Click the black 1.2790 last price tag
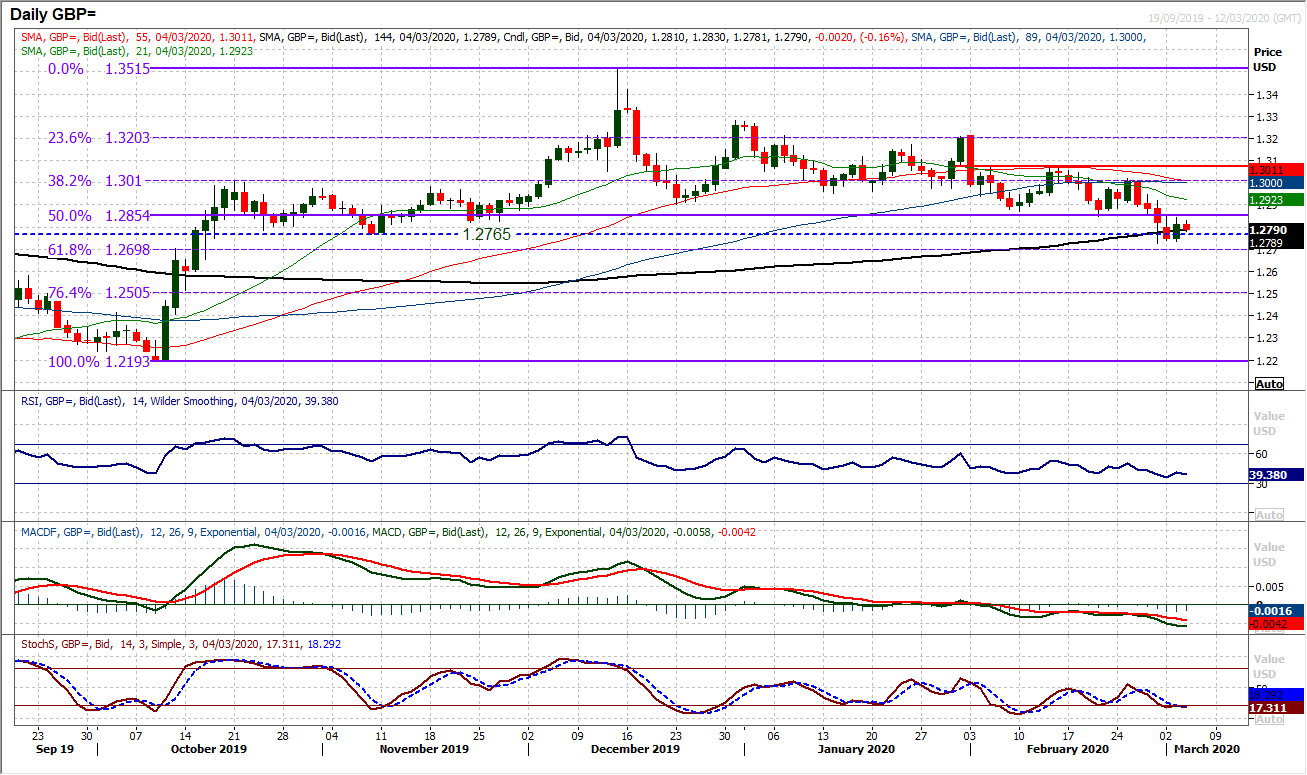Screen dimensions: 1307x775 tap(1277, 230)
